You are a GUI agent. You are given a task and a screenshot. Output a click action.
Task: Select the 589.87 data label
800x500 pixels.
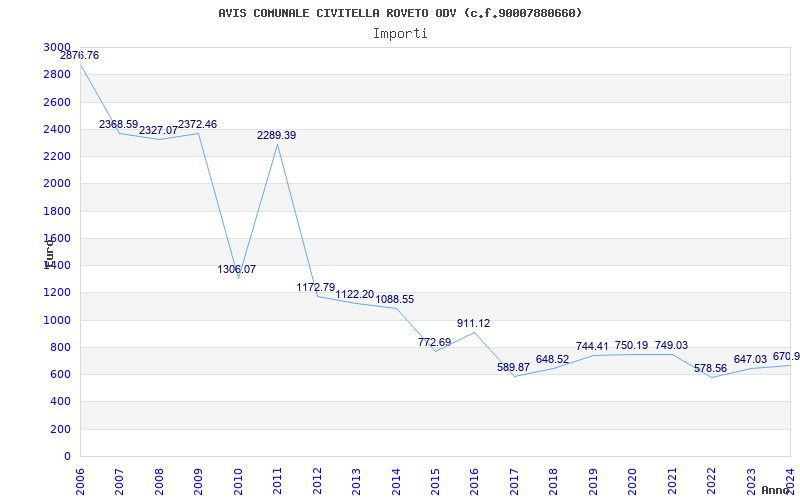tap(513, 367)
